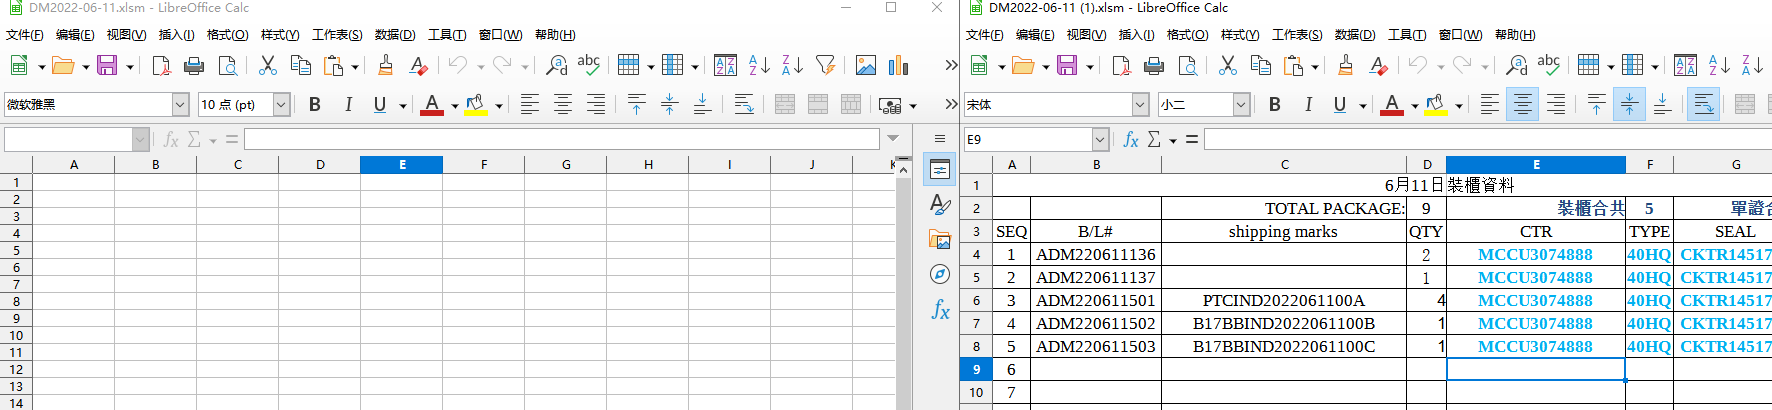The height and width of the screenshot is (410, 1772).
Task: Select cell ADM220611501 in right window
Action: point(1096,300)
